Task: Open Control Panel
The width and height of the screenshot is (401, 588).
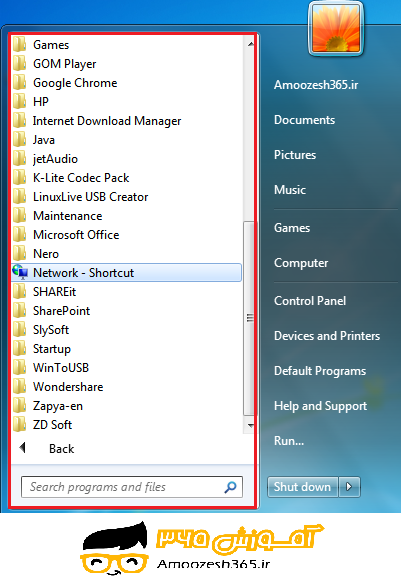Action: pos(310,301)
